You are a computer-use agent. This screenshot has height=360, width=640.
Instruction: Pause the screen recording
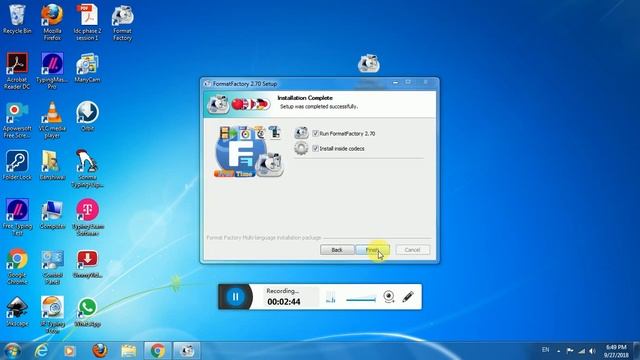235,297
